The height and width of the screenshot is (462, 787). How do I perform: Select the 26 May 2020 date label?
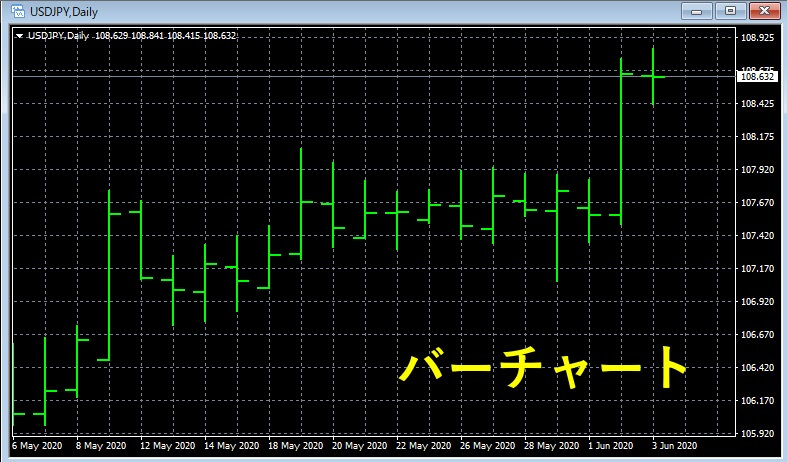[489, 446]
